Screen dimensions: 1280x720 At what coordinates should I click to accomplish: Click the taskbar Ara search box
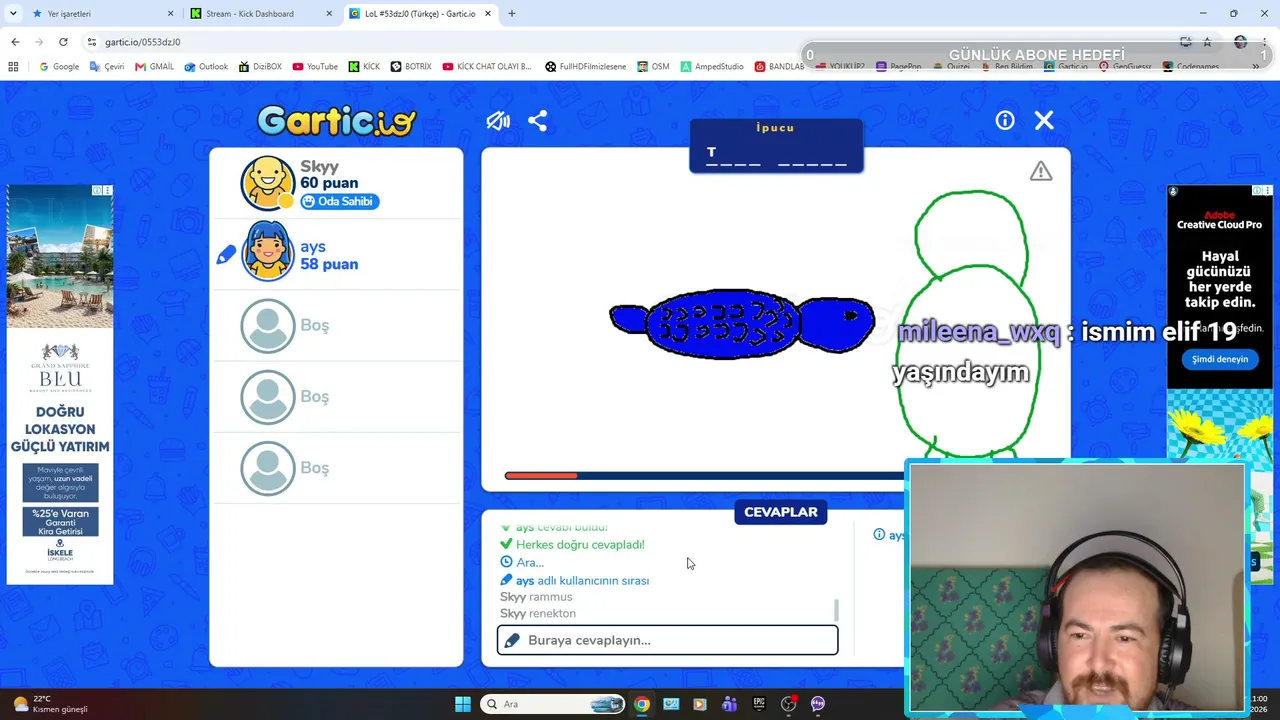coord(553,704)
